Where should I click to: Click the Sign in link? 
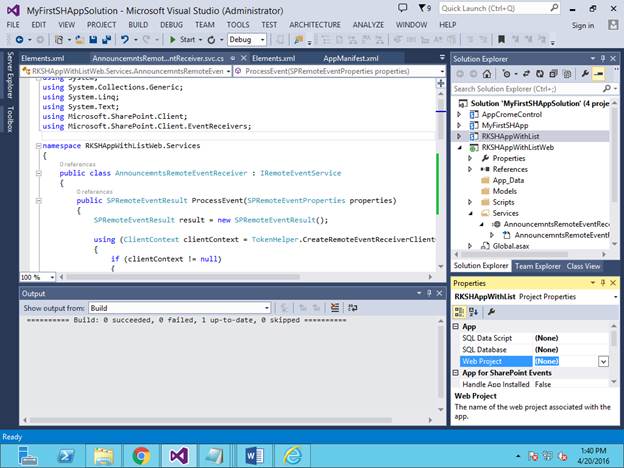[582, 25]
